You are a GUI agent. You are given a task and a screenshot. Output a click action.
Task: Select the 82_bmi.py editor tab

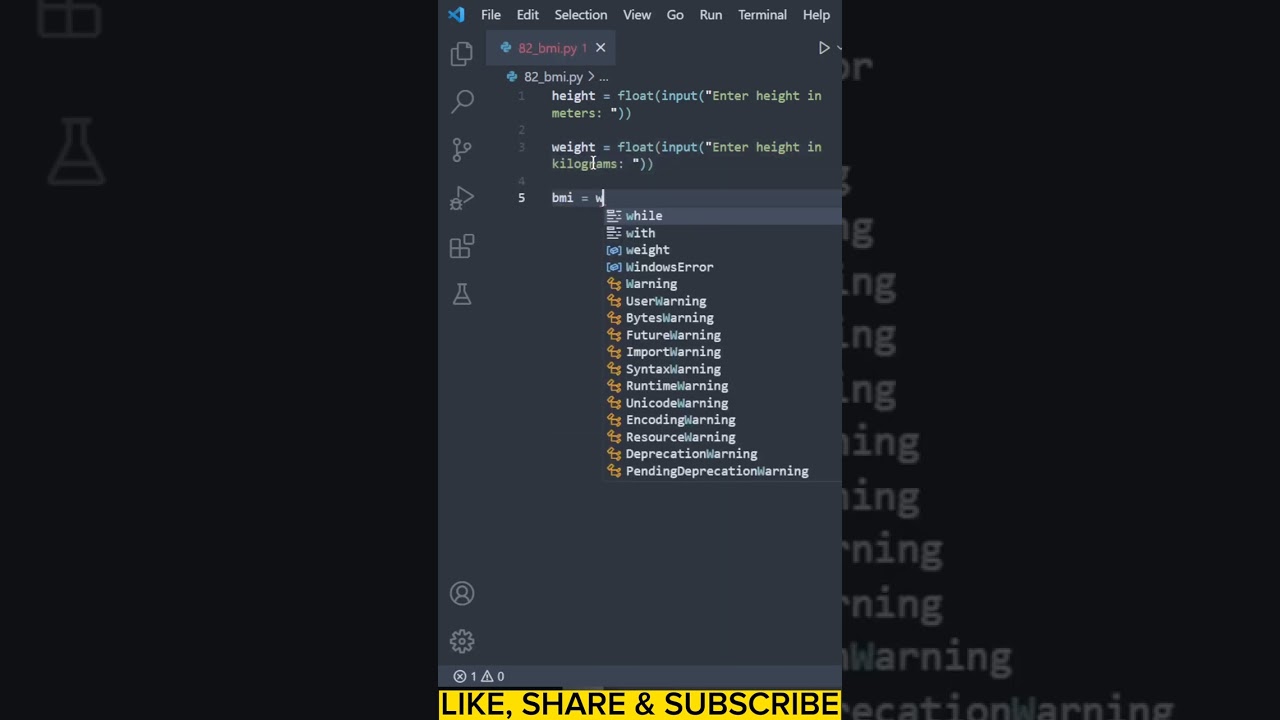pos(551,48)
